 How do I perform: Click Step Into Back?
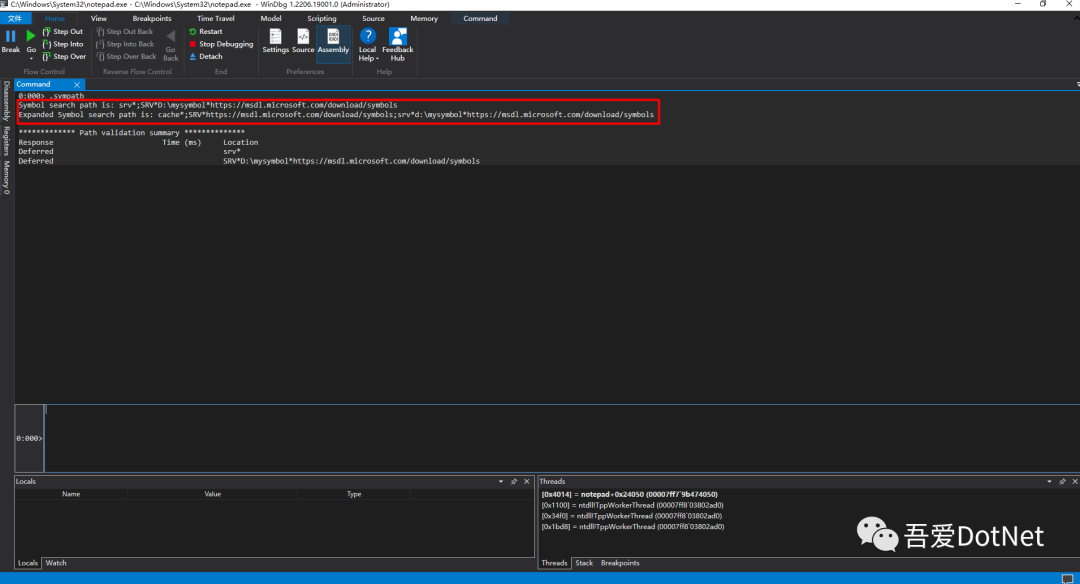[125, 44]
